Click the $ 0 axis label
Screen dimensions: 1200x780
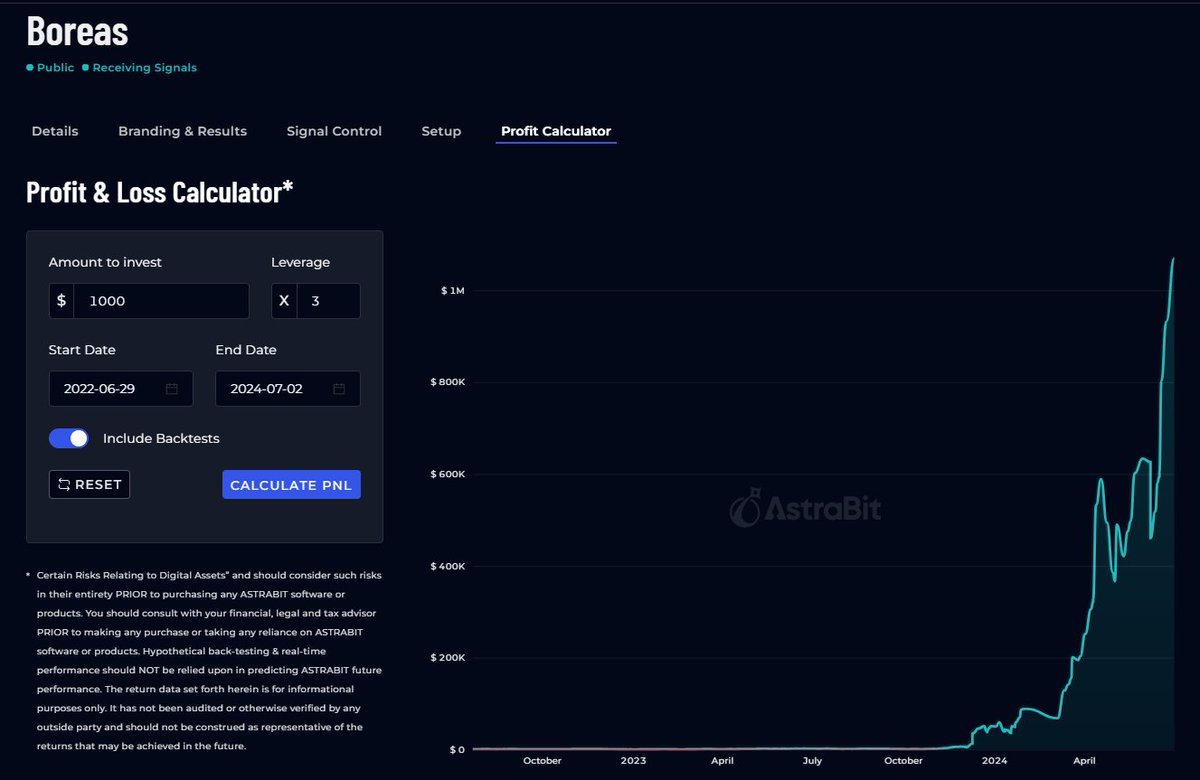tap(456, 750)
